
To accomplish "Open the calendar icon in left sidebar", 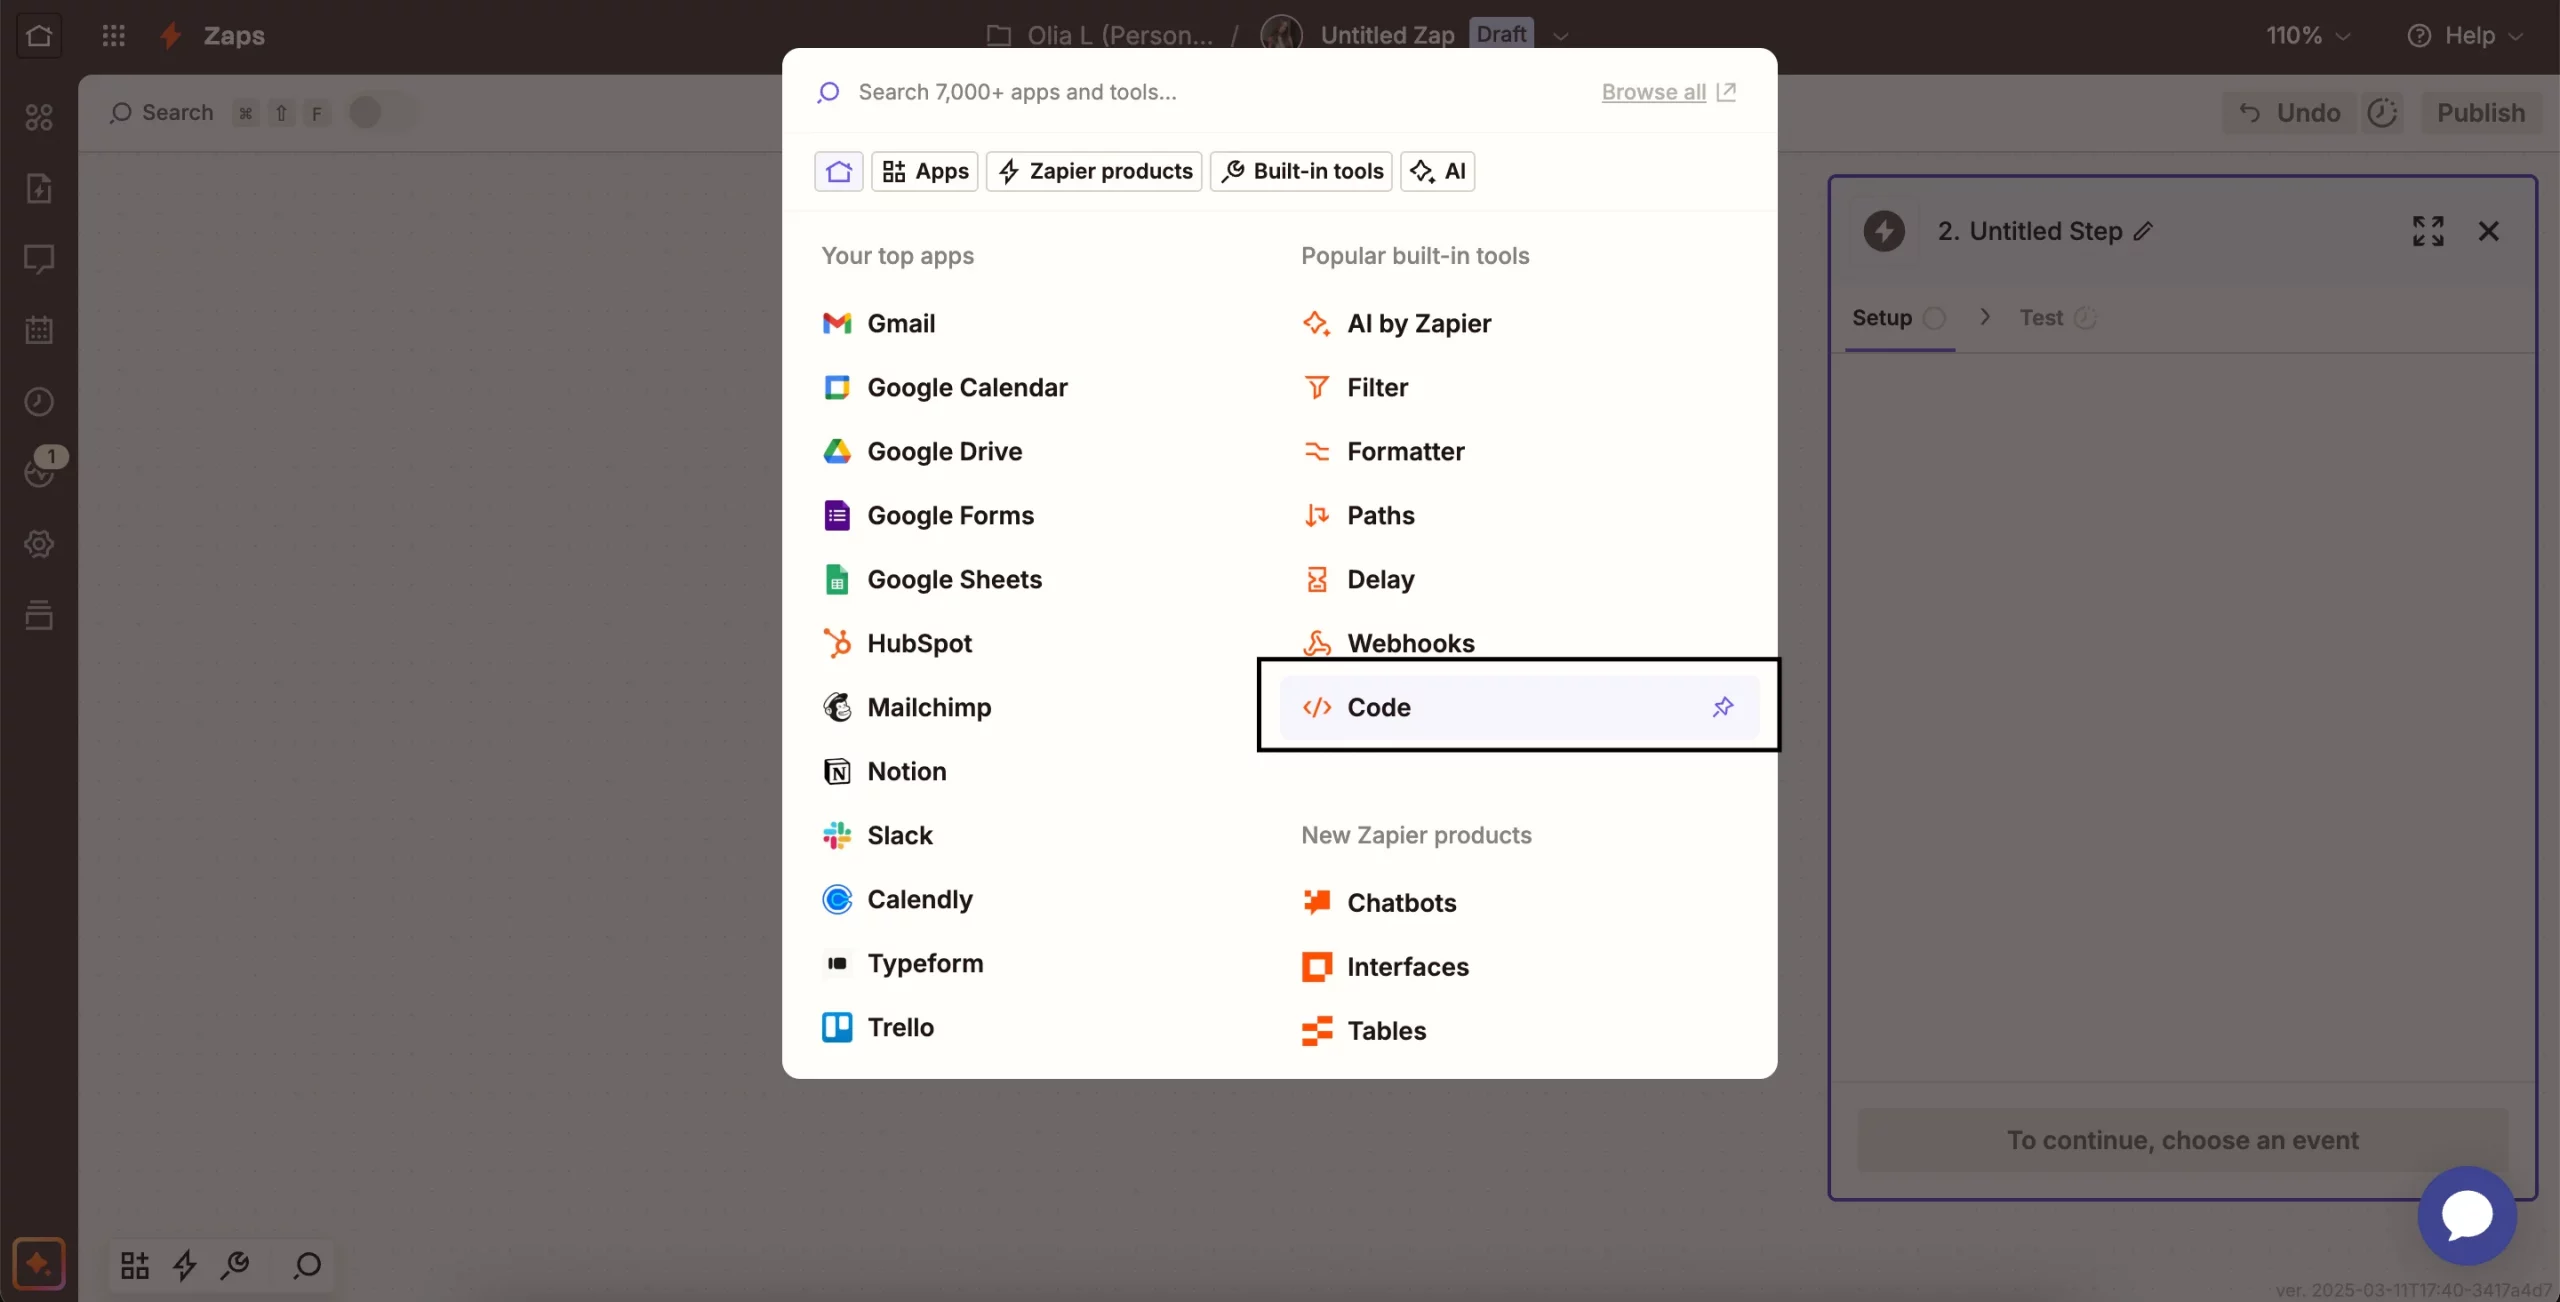I will point(39,330).
